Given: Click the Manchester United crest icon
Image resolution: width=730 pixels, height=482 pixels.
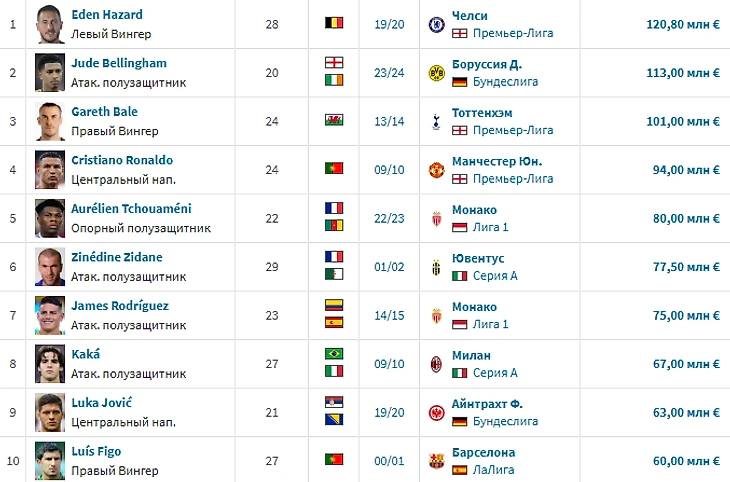Looking at the screenshot, I should coord(436,170).
